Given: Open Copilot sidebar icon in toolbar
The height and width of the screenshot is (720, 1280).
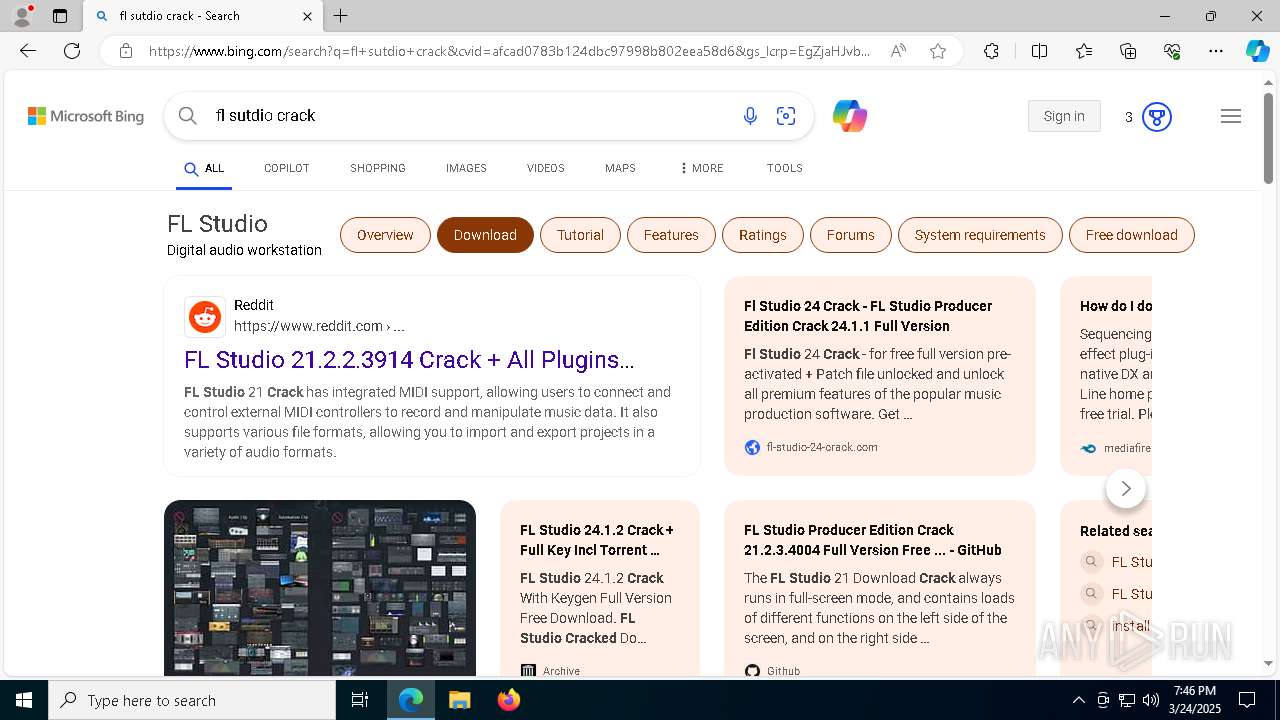Looking at the screenshot, I should [1257, 51].
